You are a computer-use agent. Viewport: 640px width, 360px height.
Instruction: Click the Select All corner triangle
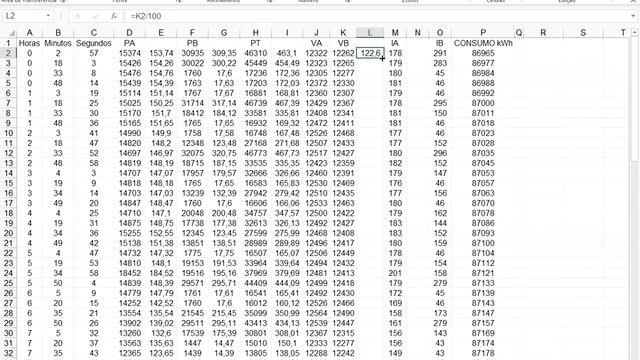[11, 33]
